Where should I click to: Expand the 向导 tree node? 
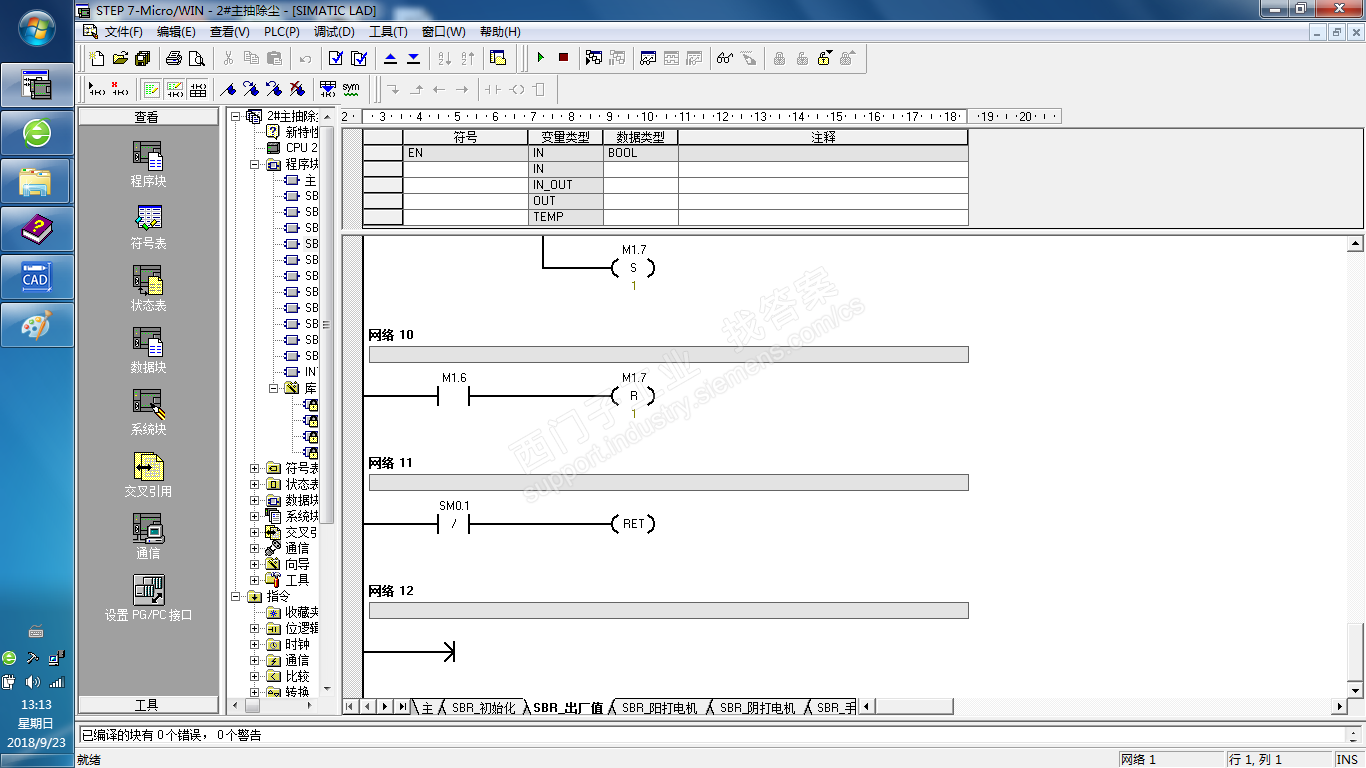coord(255,564)
